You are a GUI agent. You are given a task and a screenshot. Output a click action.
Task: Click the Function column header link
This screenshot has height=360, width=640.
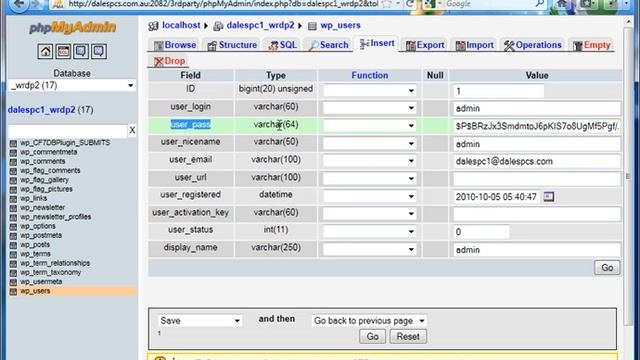pos(369,75)
